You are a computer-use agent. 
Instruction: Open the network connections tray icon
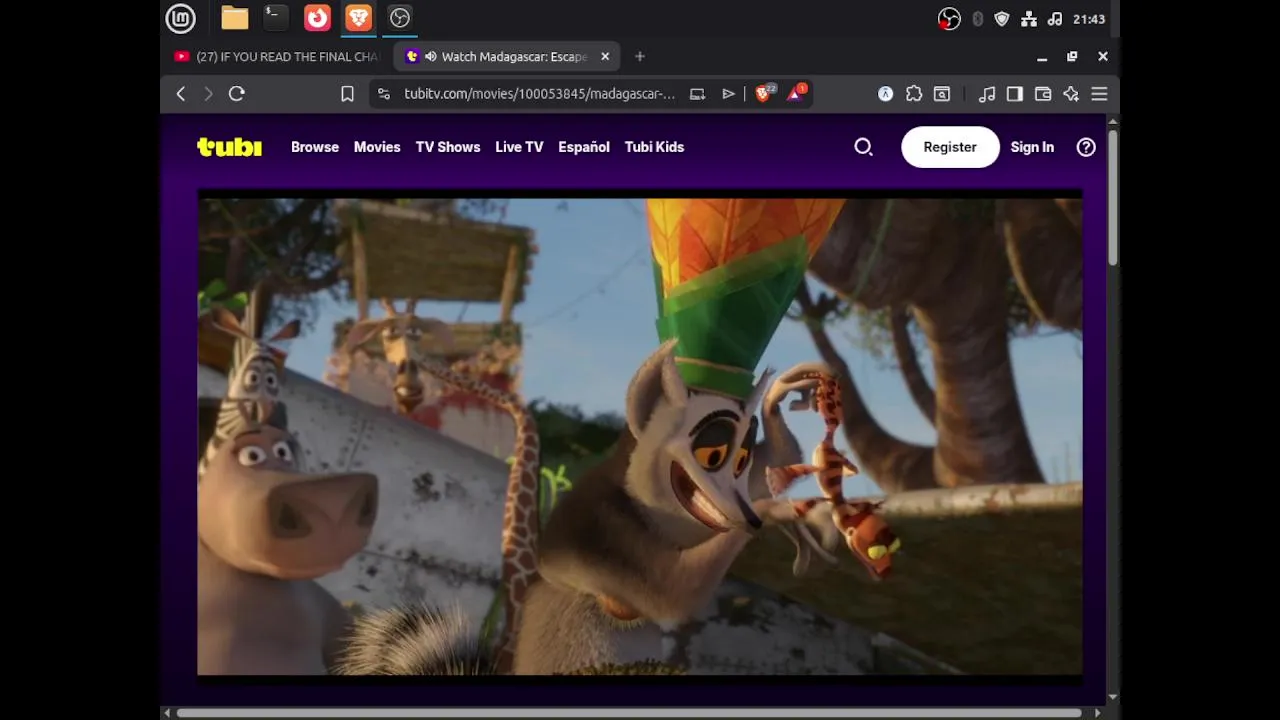1029,19
